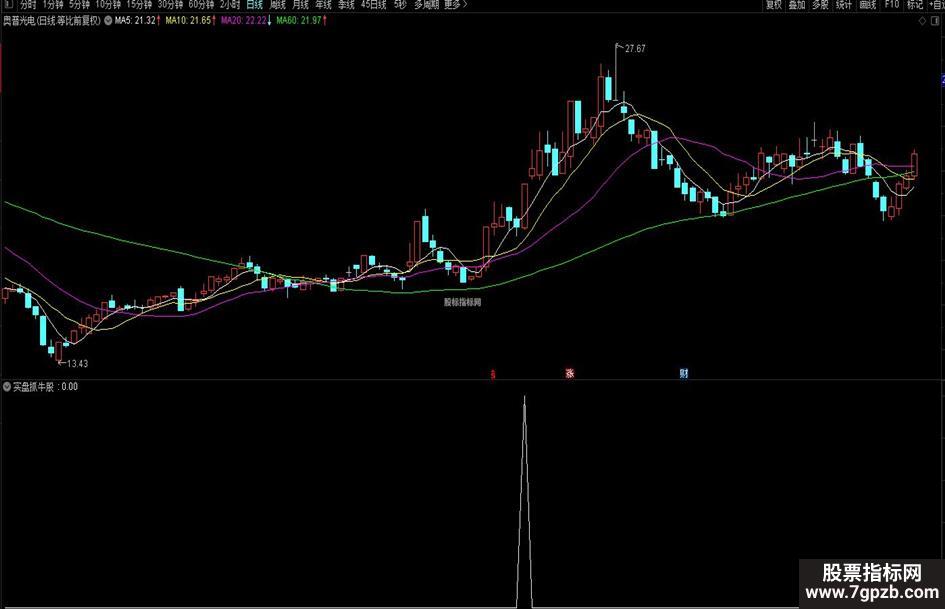945x609 pixels.
Task: Select the 30分钟 period tab
Action: 171,4
